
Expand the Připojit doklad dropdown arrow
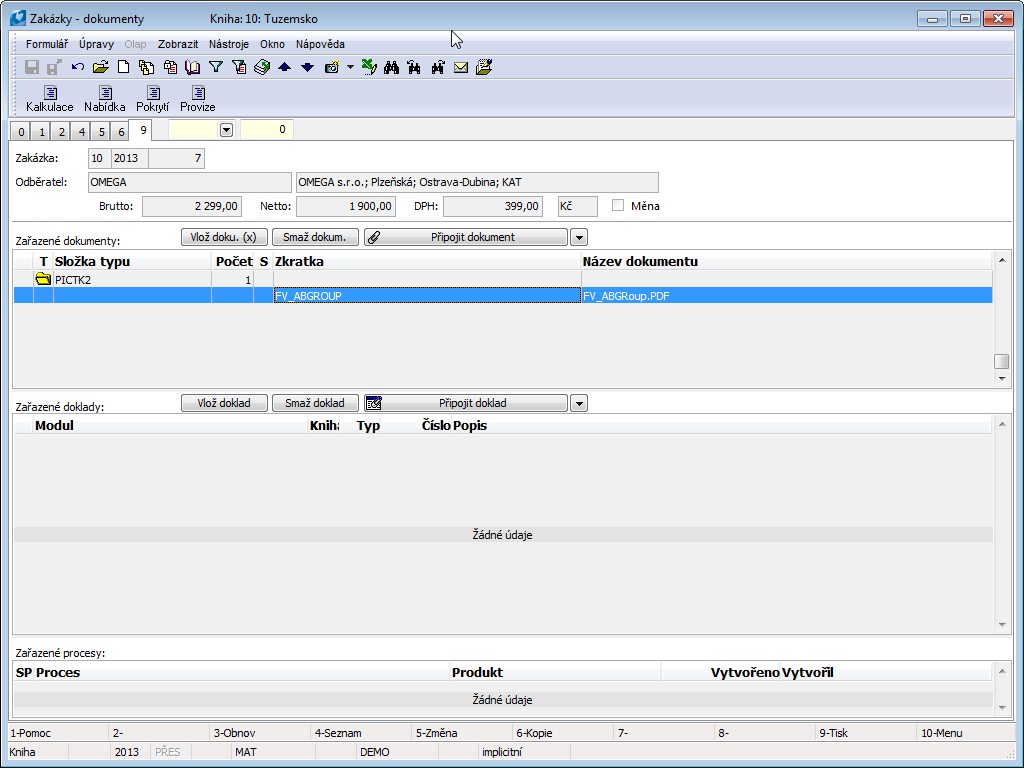(x=578, y=403)
